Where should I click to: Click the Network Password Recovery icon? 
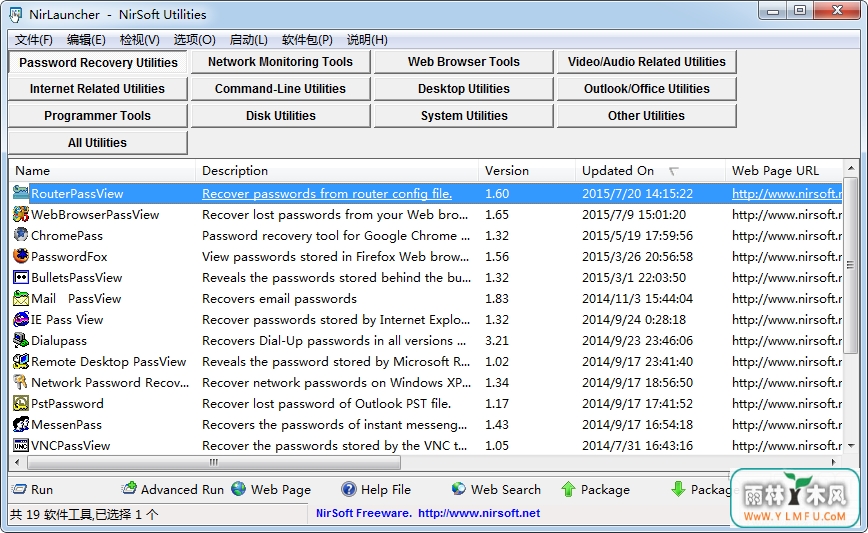pyautogui.click(x=21, y=382)
